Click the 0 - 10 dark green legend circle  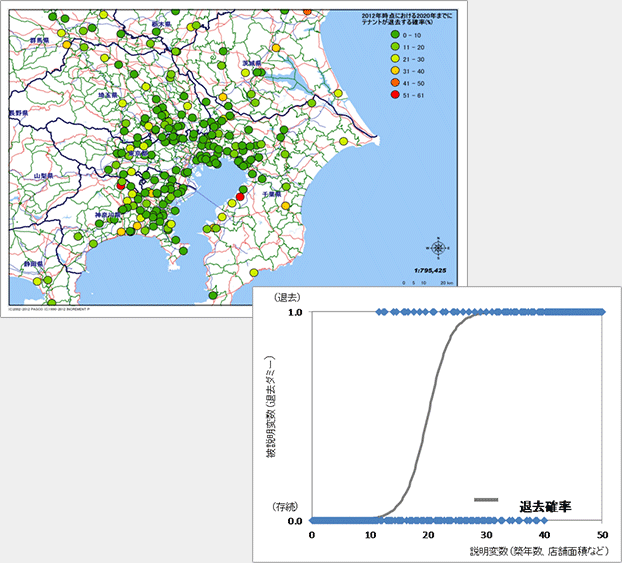[370, 36]
